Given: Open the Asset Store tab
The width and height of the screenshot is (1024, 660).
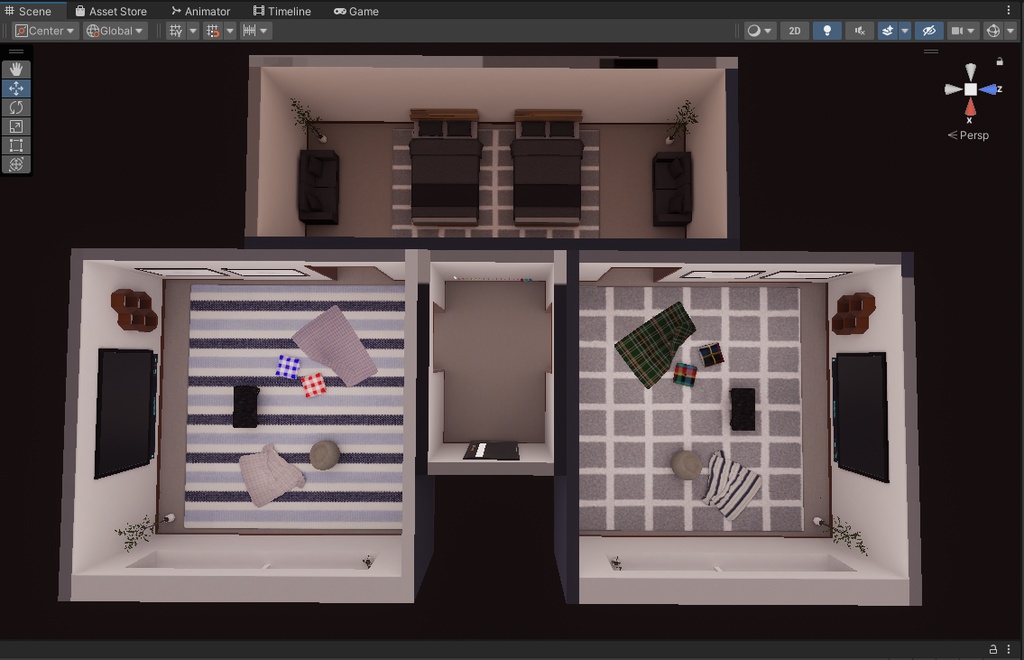Looking at the screenshot, I should [x=110, y=11].
